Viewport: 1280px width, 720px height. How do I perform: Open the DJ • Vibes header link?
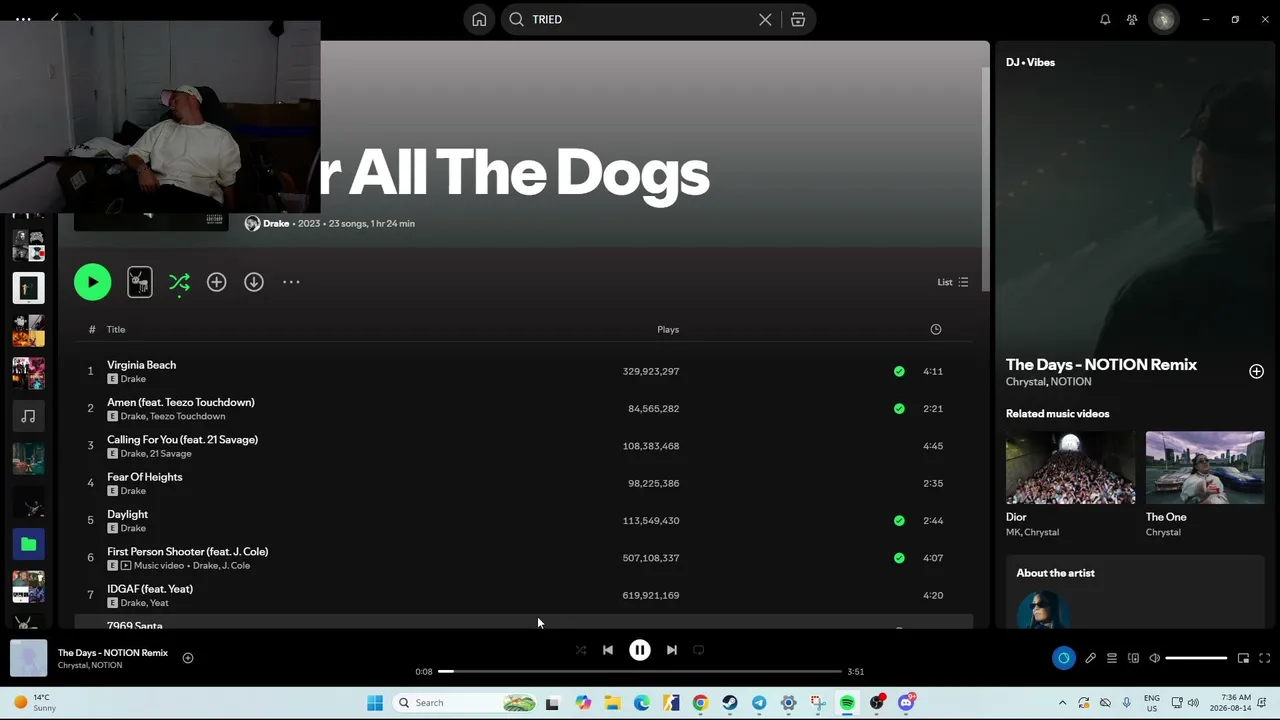click(x=1030, y=62)
